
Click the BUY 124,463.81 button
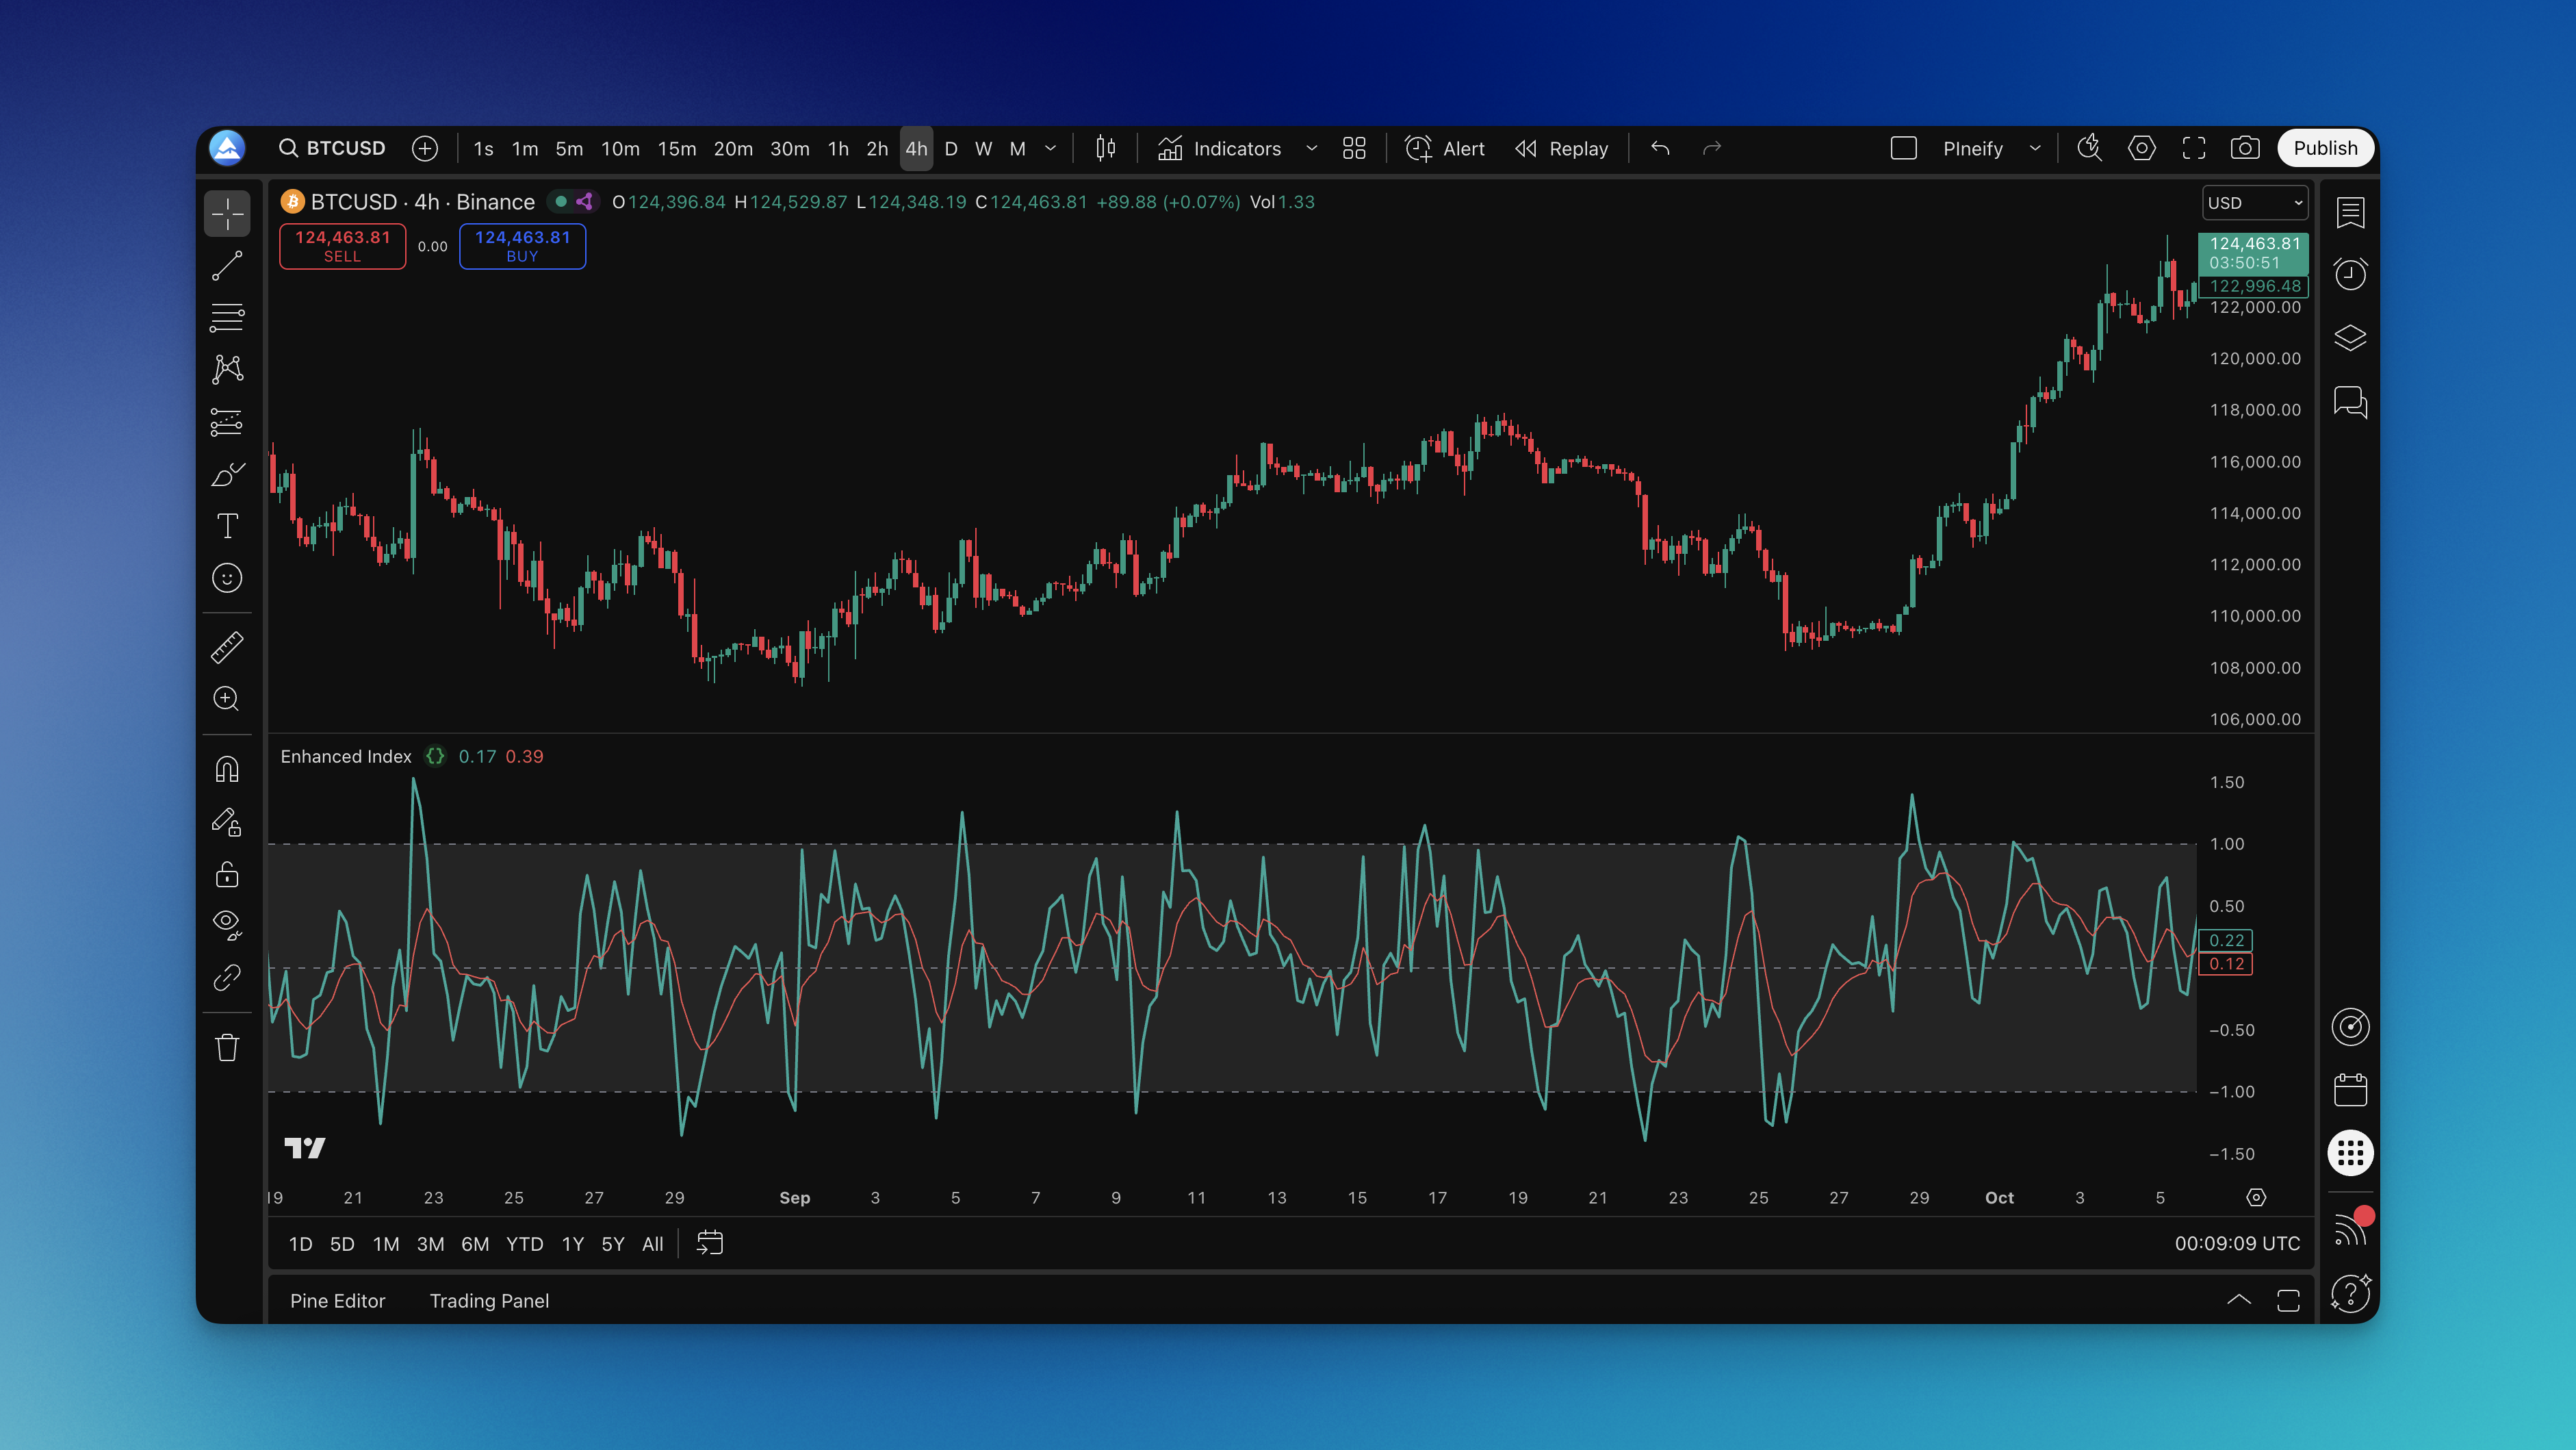click(522, 246)
